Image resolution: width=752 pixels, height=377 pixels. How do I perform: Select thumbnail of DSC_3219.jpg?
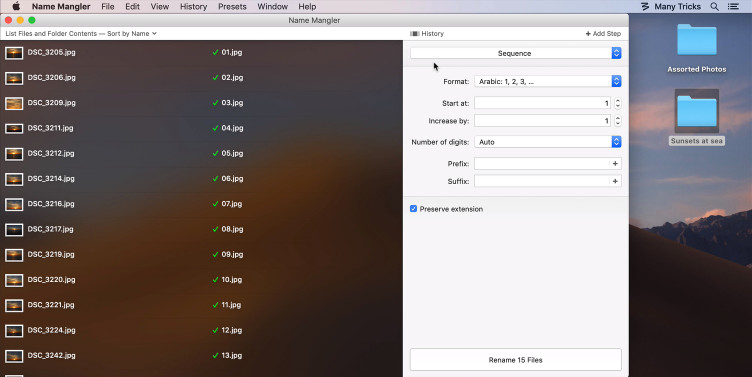click(x=14, y=255)
